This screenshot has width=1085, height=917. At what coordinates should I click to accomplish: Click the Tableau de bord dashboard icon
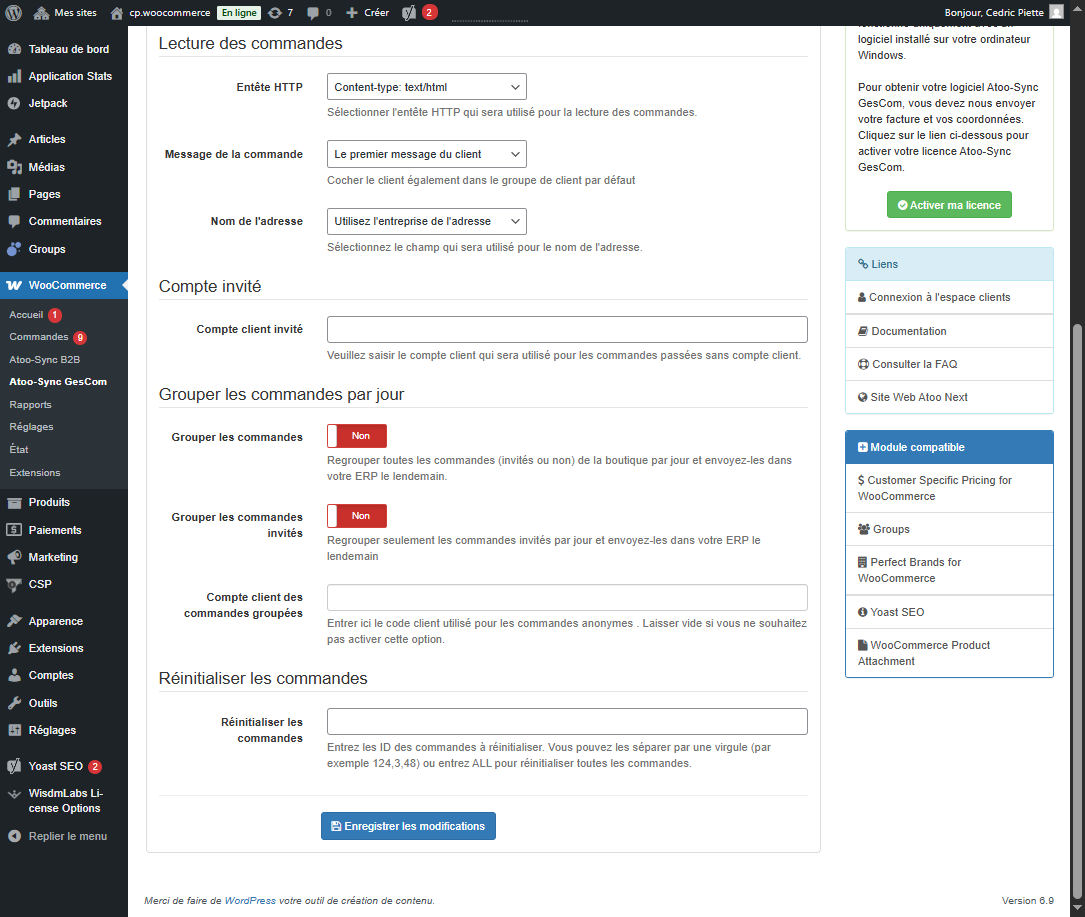pos(14,49)
